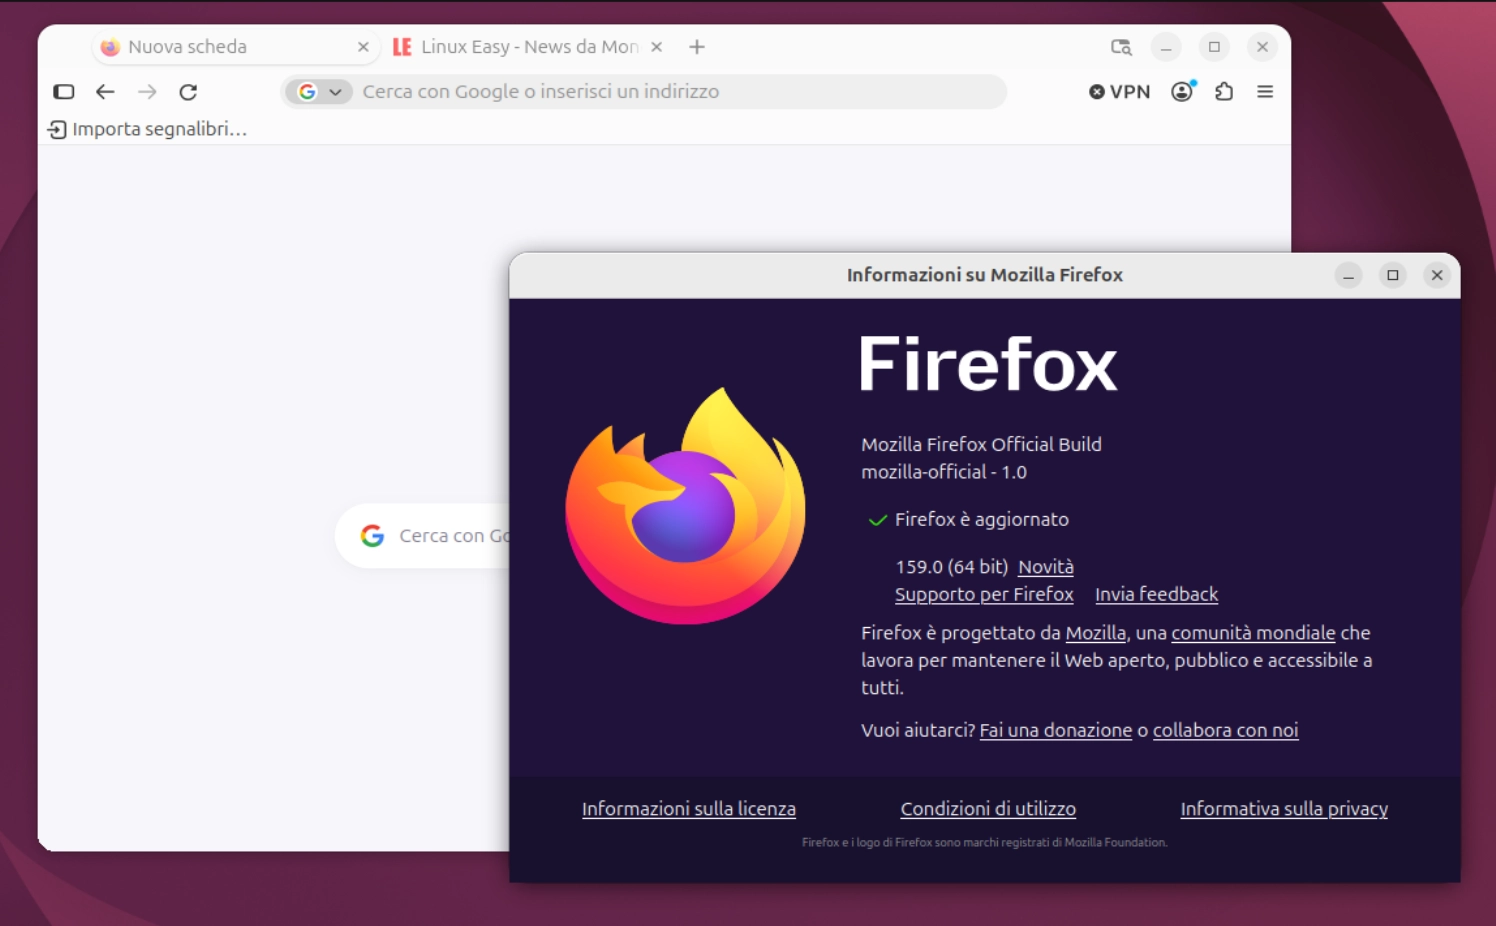1496x926 pixels.
Task: Go back with the left arrow button
Action: click(105, 92)
